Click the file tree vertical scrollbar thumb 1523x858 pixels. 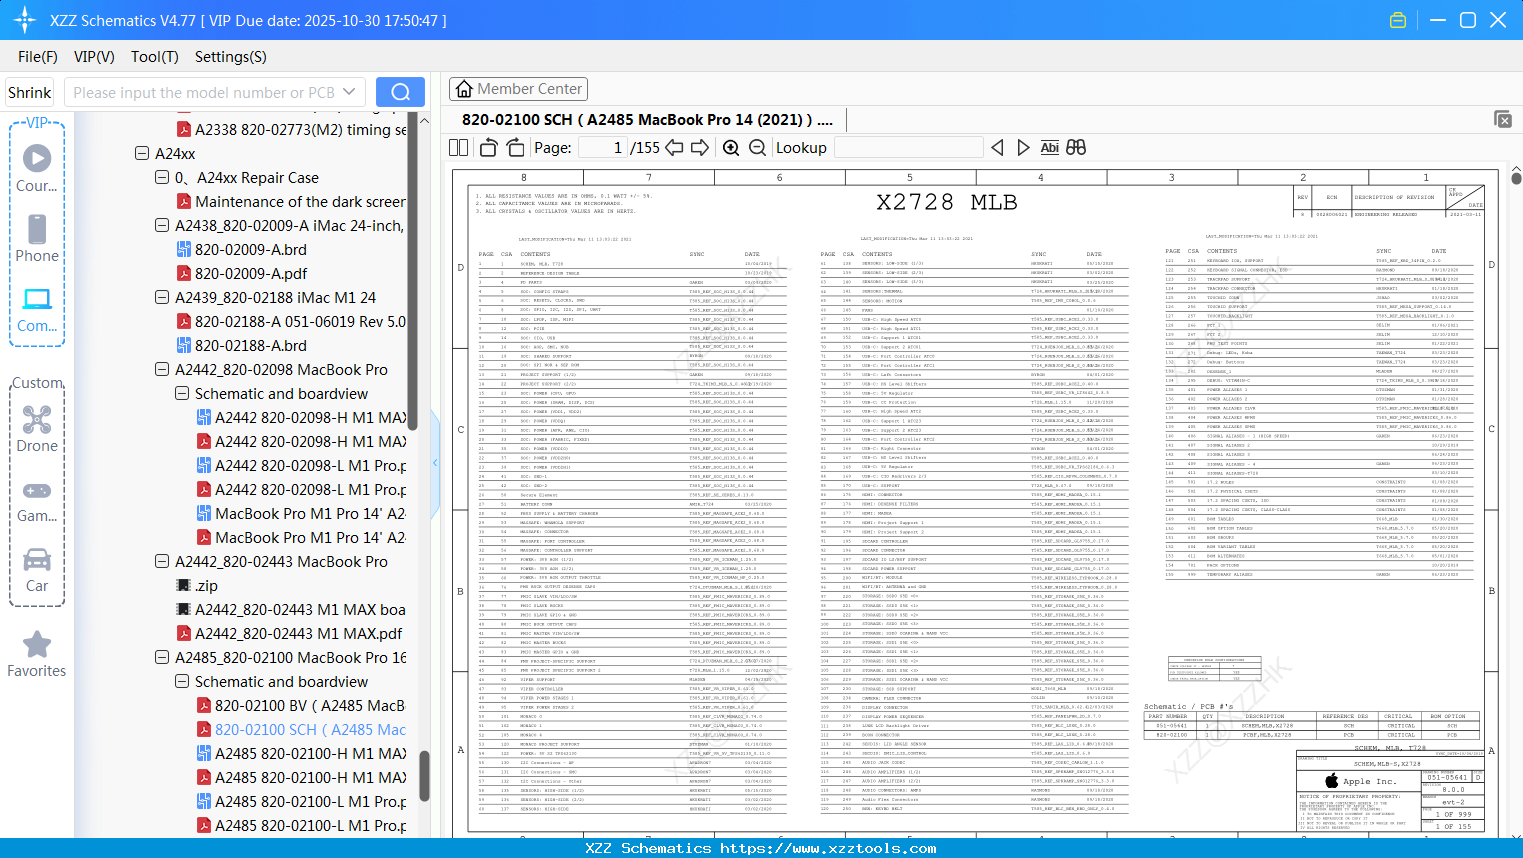[424, 776]
